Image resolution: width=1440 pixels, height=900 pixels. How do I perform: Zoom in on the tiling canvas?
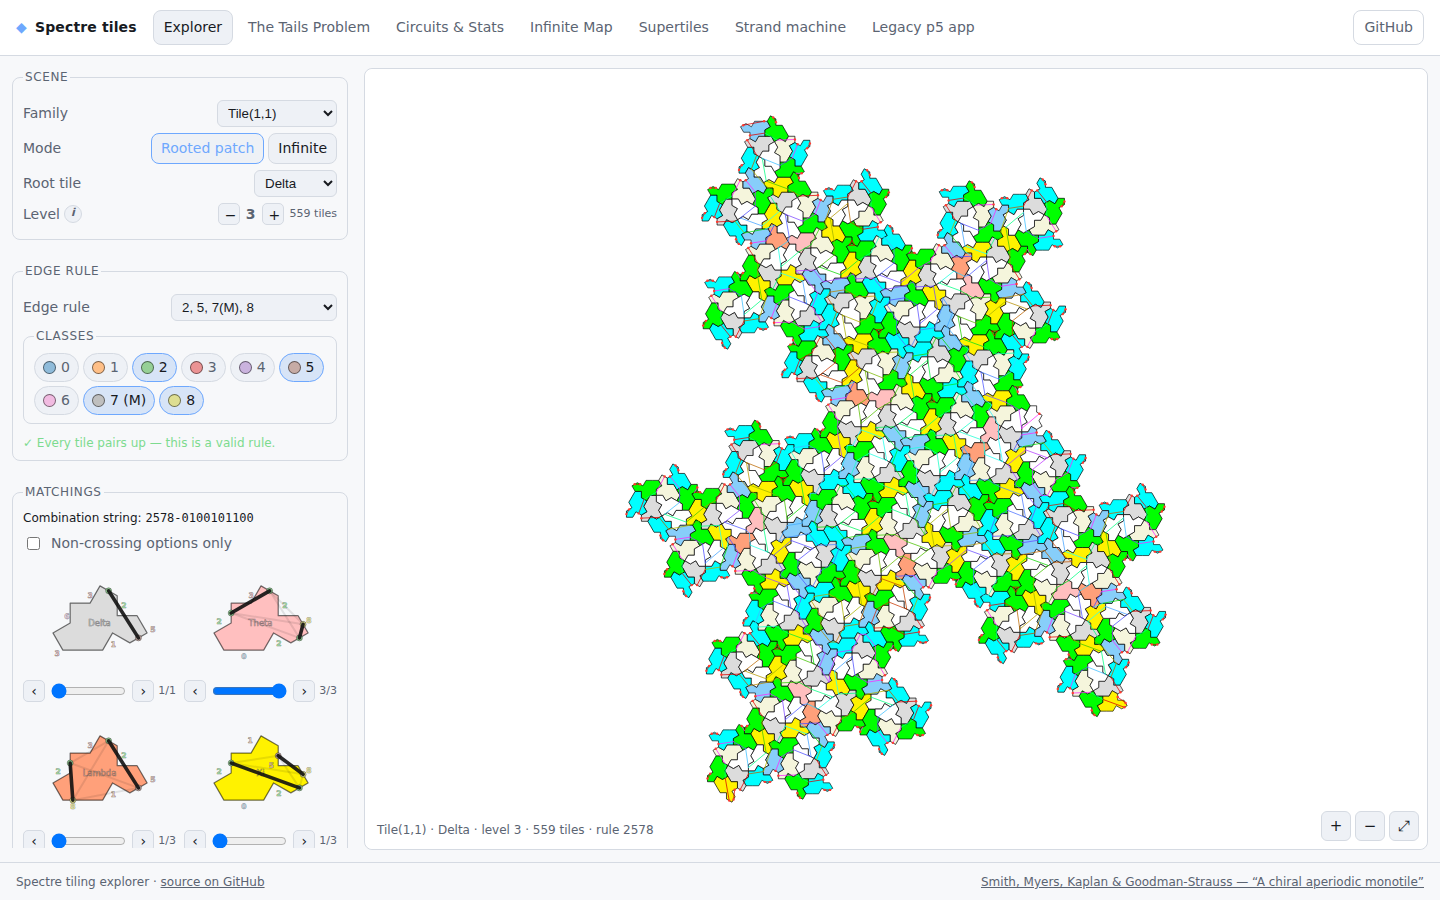tap(1336, 826)
